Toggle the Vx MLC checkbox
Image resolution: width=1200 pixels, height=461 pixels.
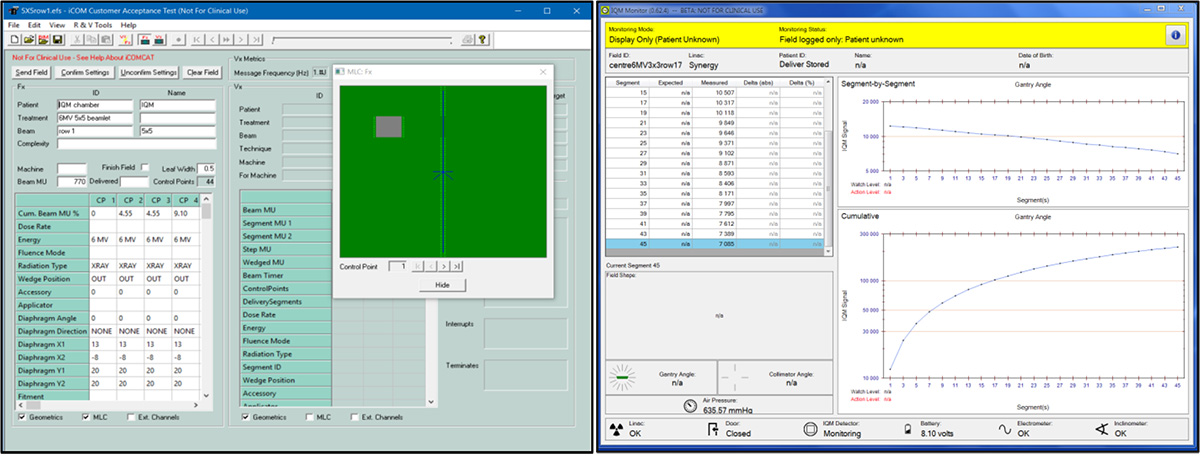tap(308, 416)
